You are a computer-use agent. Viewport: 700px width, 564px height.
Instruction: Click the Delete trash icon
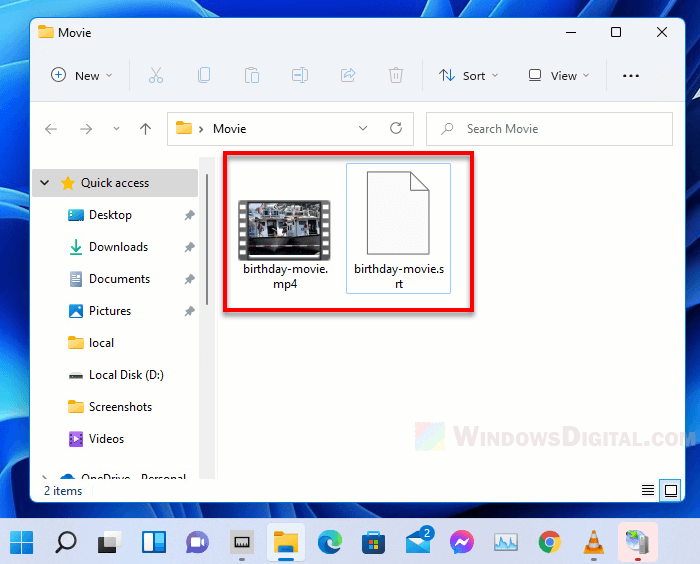tap(396, 75)
